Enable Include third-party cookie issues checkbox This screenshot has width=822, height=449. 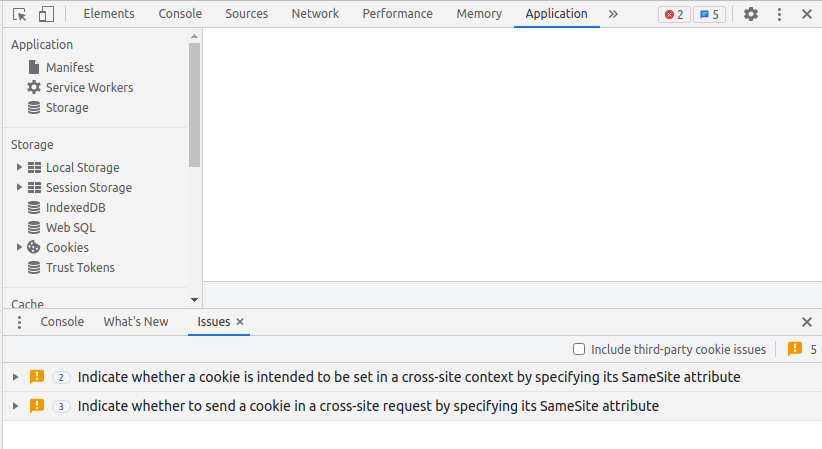click(579, 349)
